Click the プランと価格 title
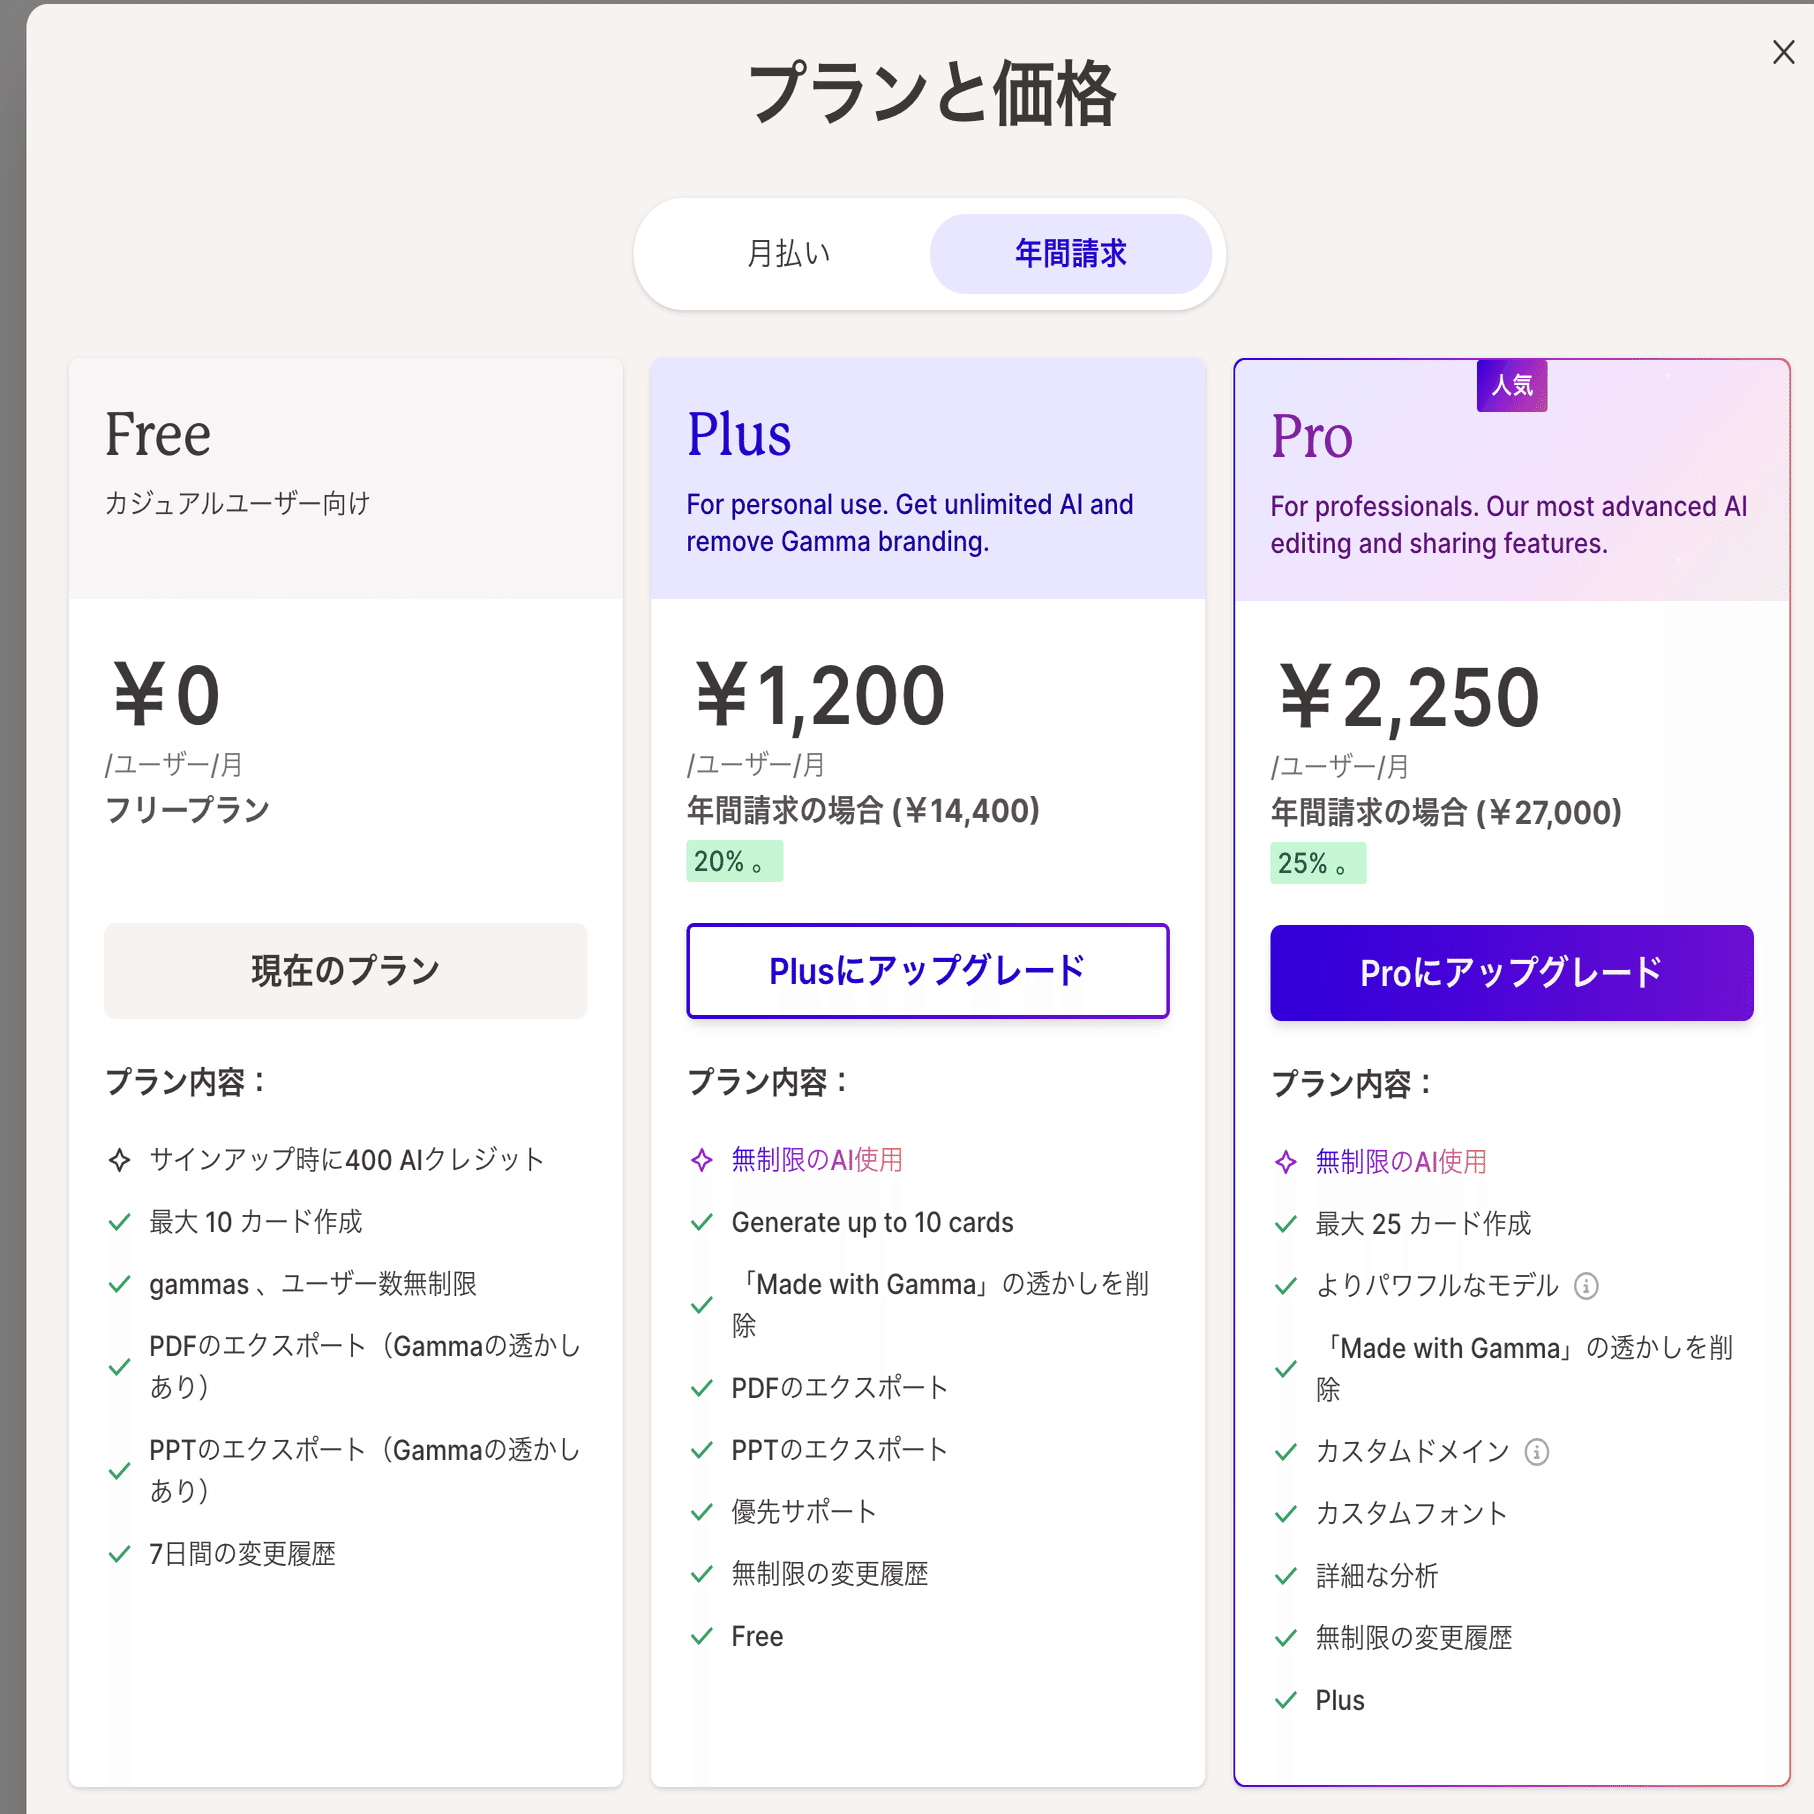Viewport: 1814px width, 1814px height. click(932, 93)
